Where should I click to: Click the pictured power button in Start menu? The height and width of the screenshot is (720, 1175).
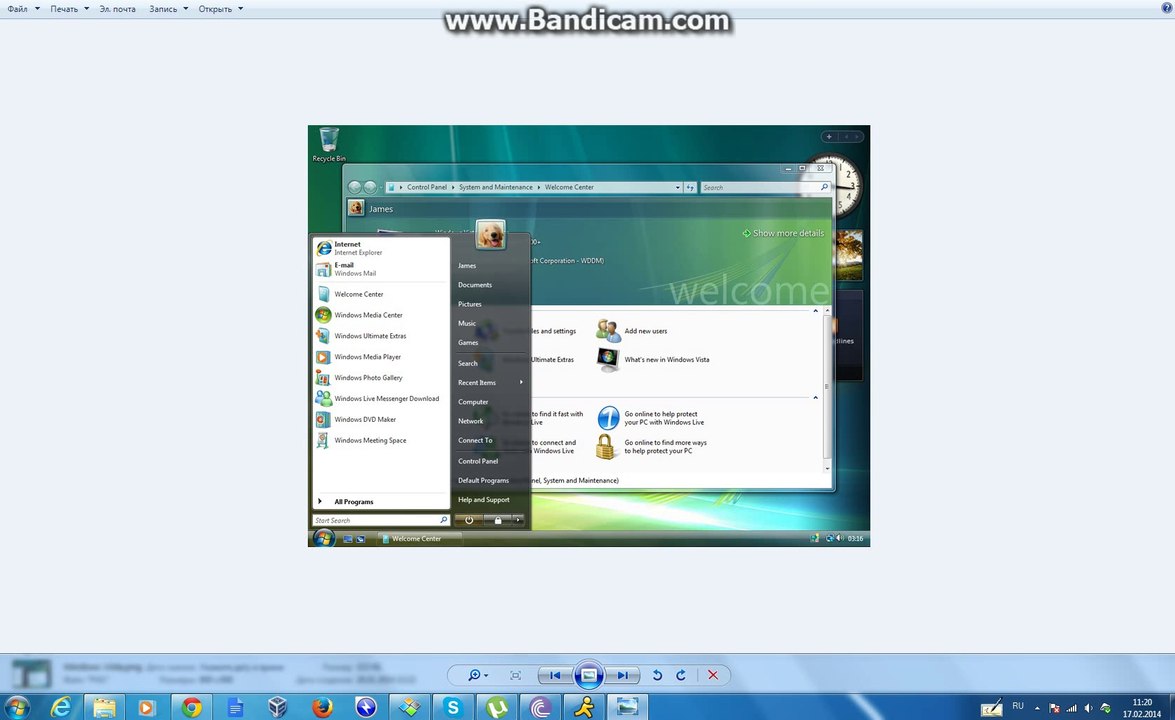tap(469, 520)
